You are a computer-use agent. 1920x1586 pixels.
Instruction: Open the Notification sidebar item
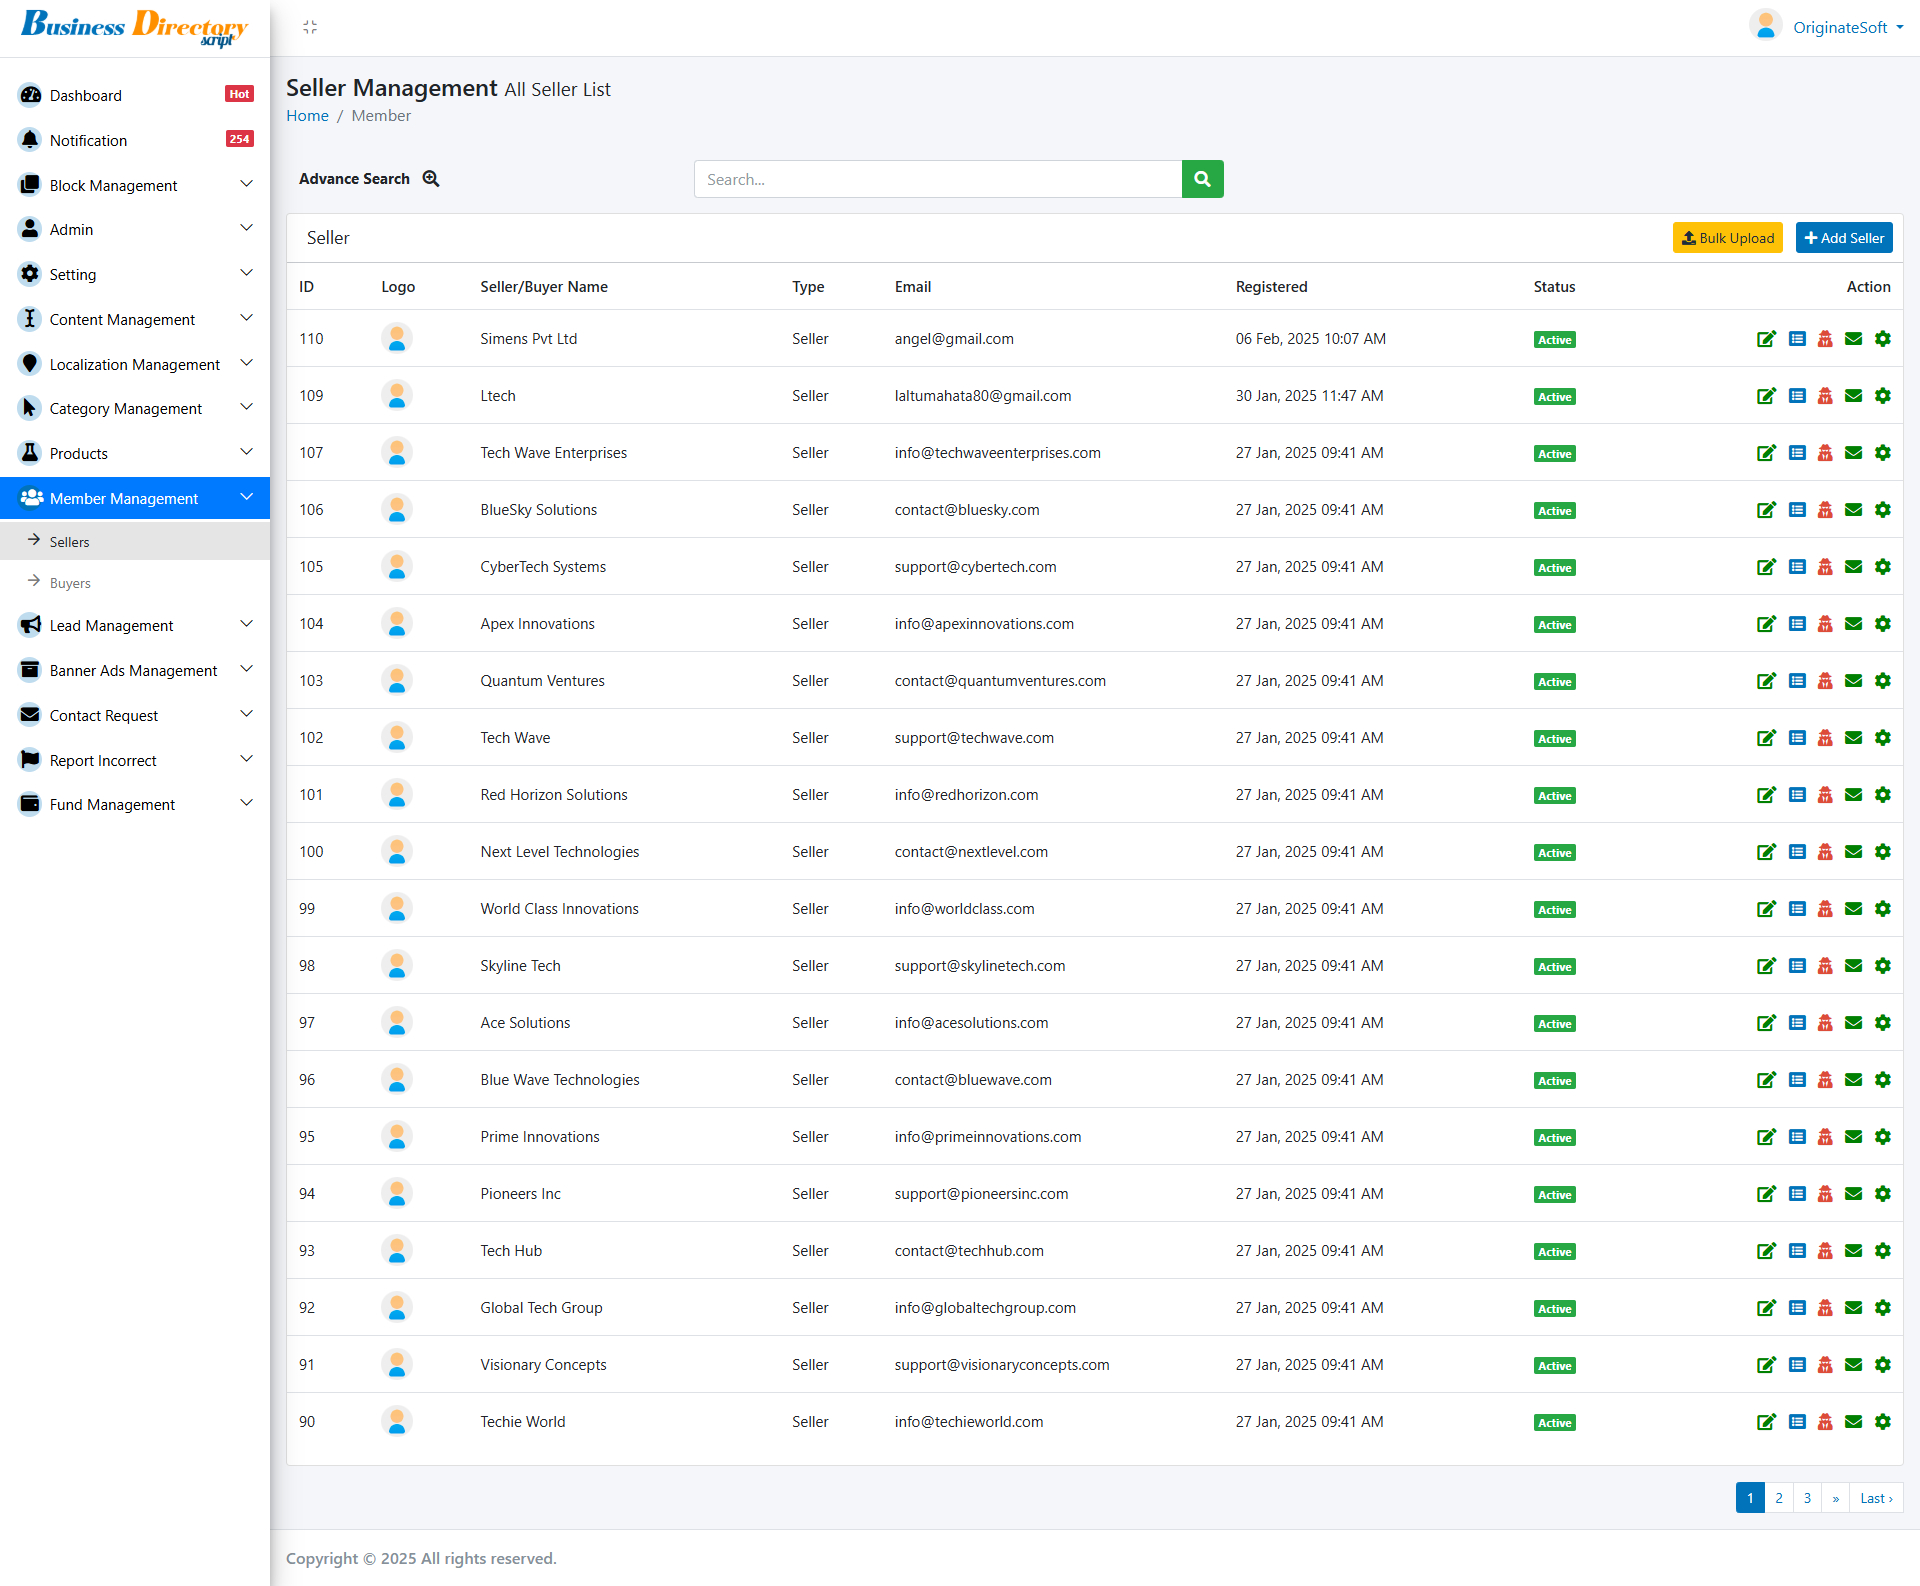point(88,141)
